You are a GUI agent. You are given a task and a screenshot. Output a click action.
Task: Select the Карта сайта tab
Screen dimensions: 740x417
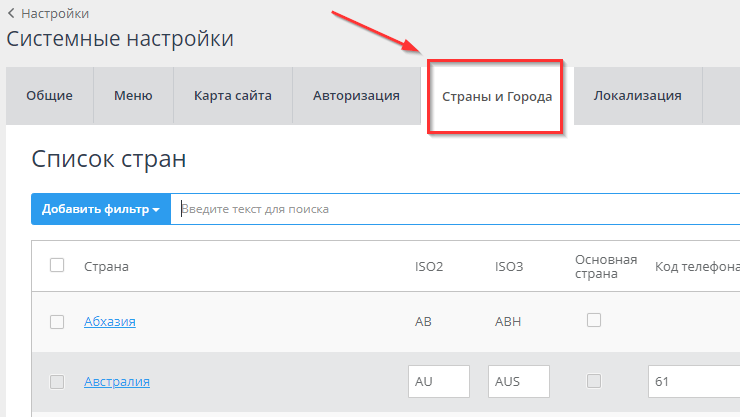233,96
